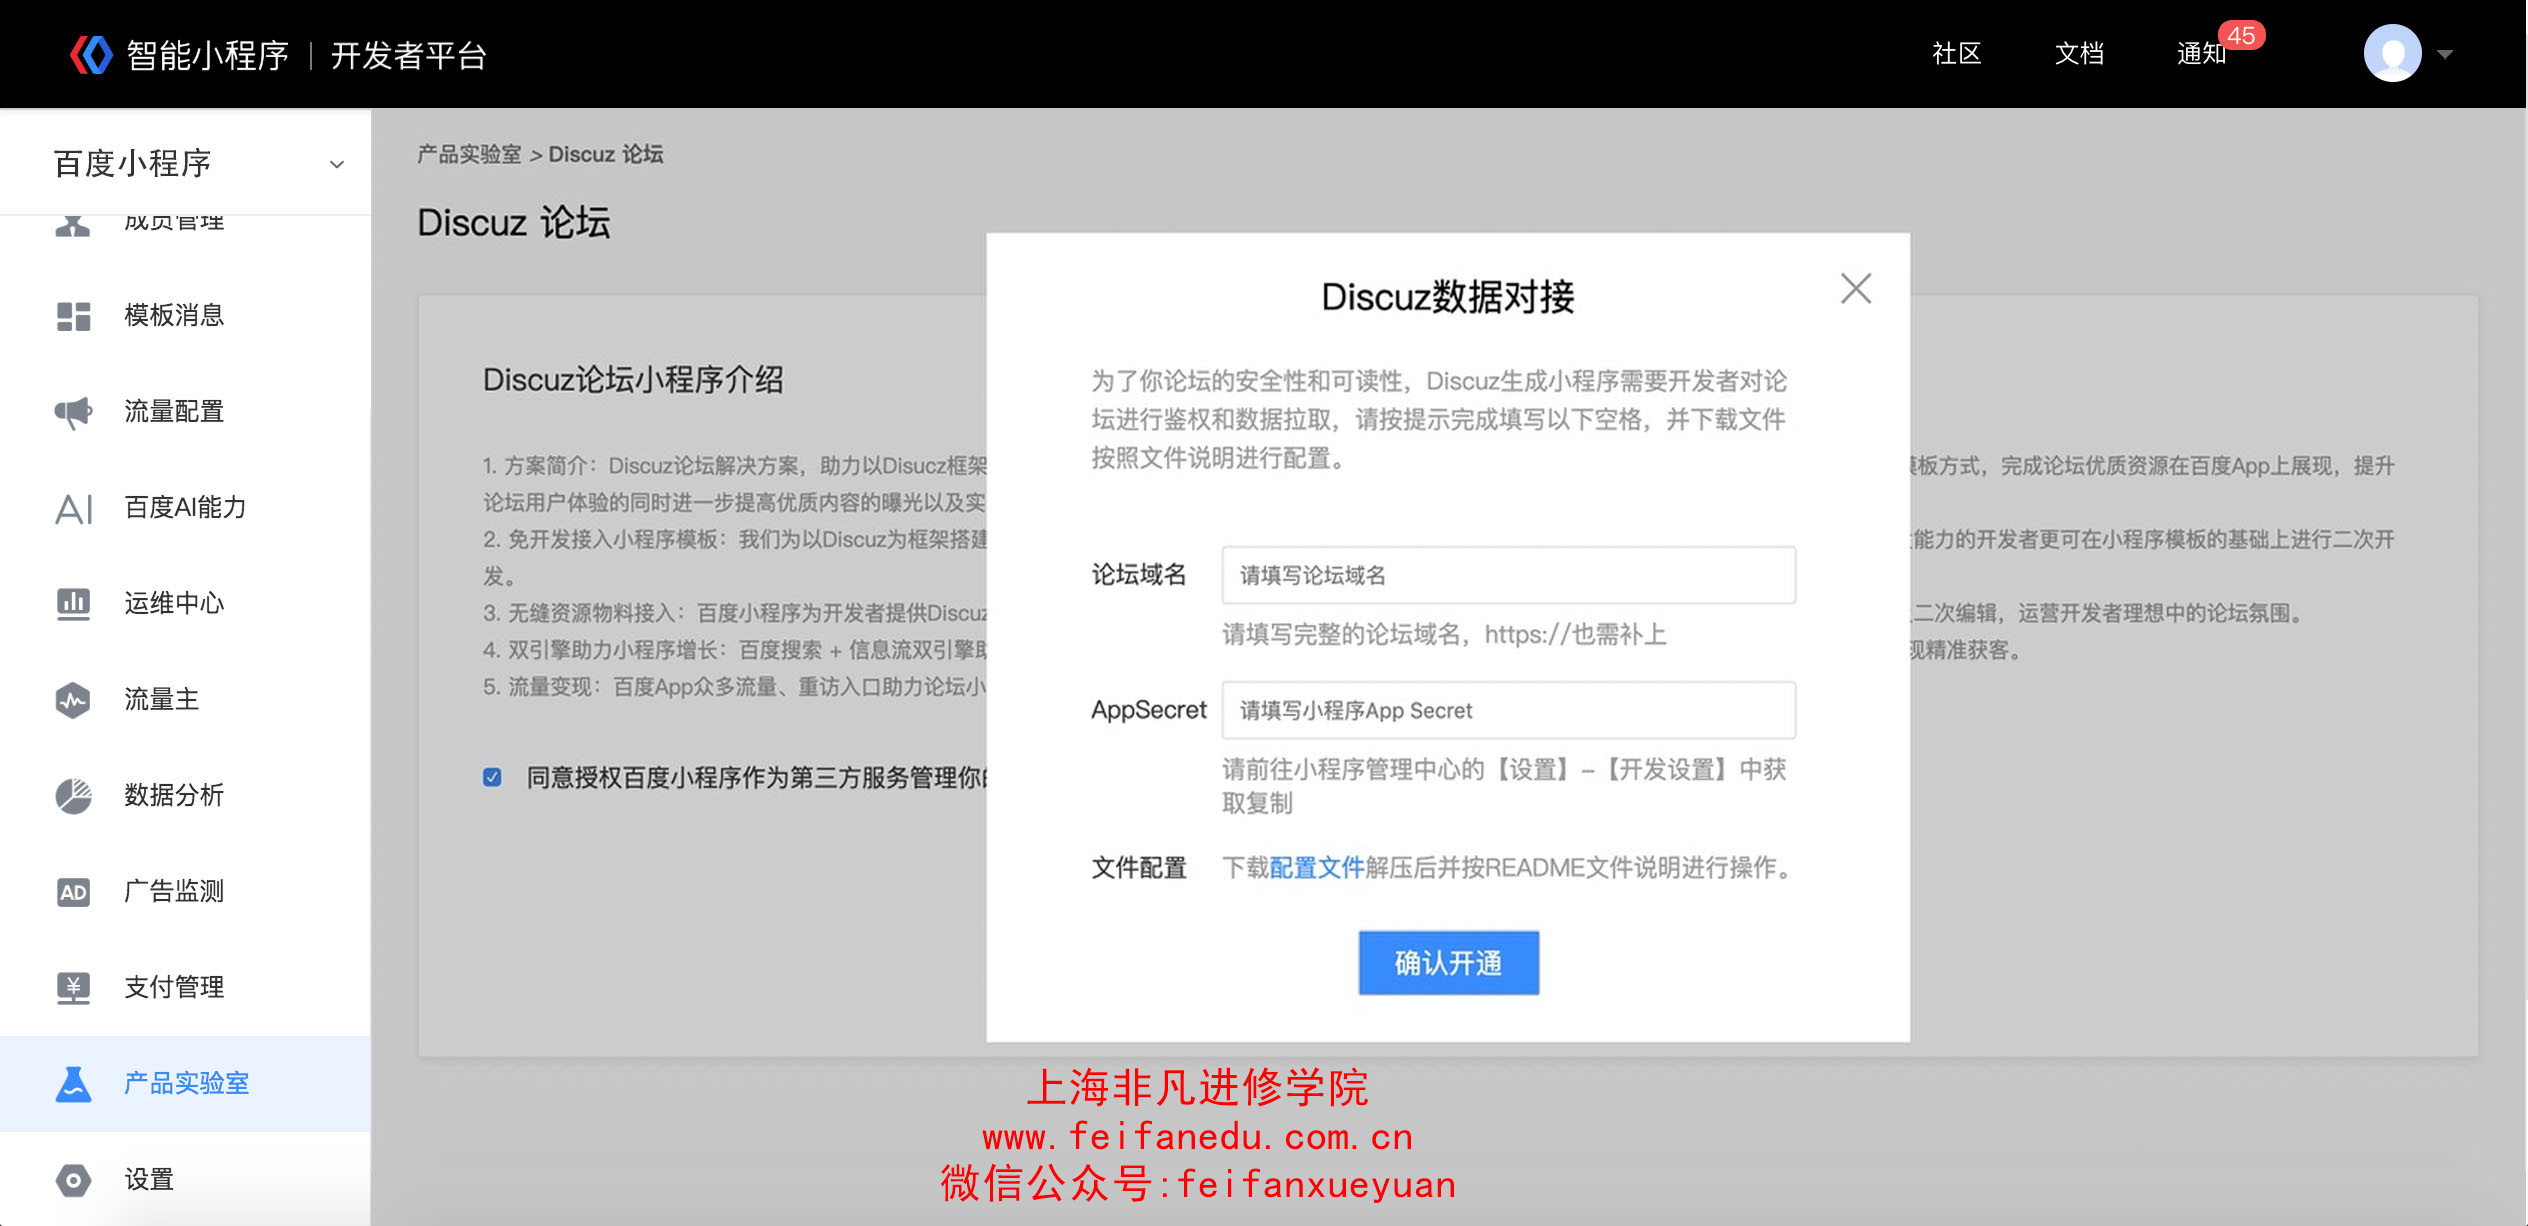Open 通知 in the top navigation
The width and height of the screenshot is (2528, 1226).
tap(2202, 54)
